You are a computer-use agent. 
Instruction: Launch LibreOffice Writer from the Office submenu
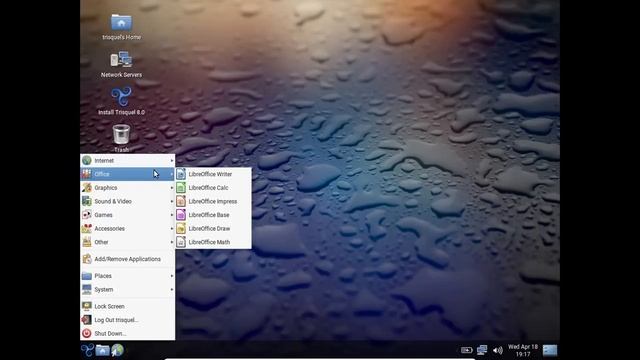pyautogui.click(x=213, y=174)
